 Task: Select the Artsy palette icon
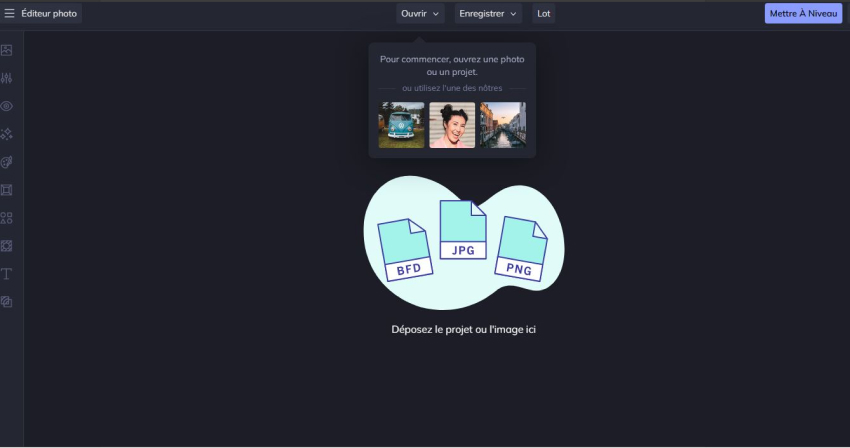tap(7, 162)
